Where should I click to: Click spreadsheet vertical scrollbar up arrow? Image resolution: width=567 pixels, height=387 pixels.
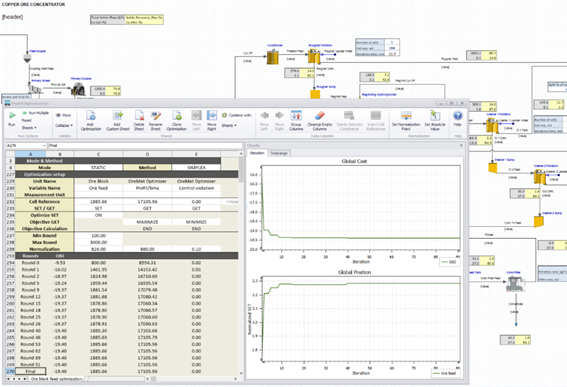click(241, 154)
